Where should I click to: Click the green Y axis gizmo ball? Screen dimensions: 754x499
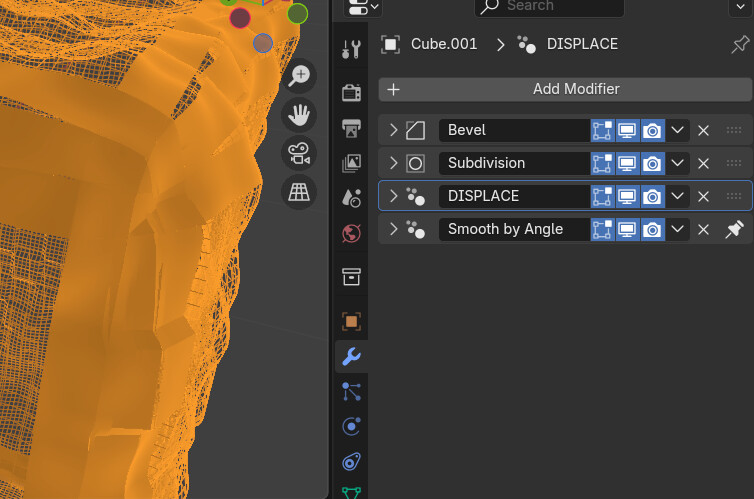coord(298,13)
